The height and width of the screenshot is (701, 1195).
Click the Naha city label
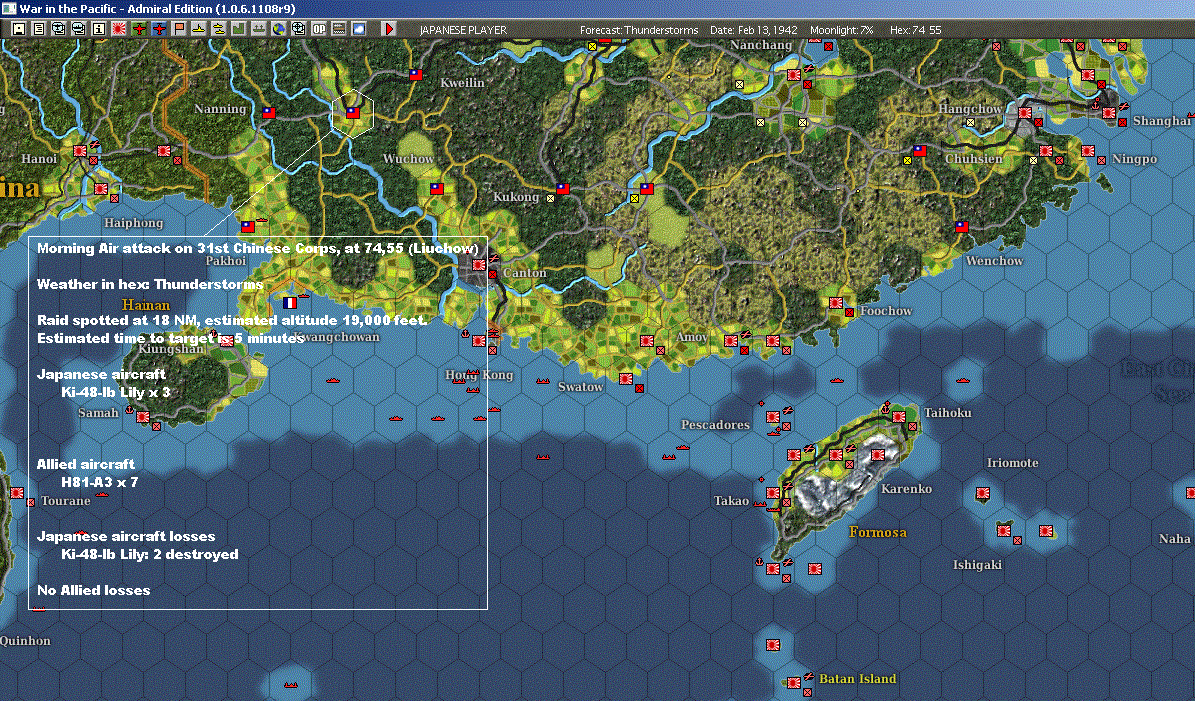[x=1174, y=539]
